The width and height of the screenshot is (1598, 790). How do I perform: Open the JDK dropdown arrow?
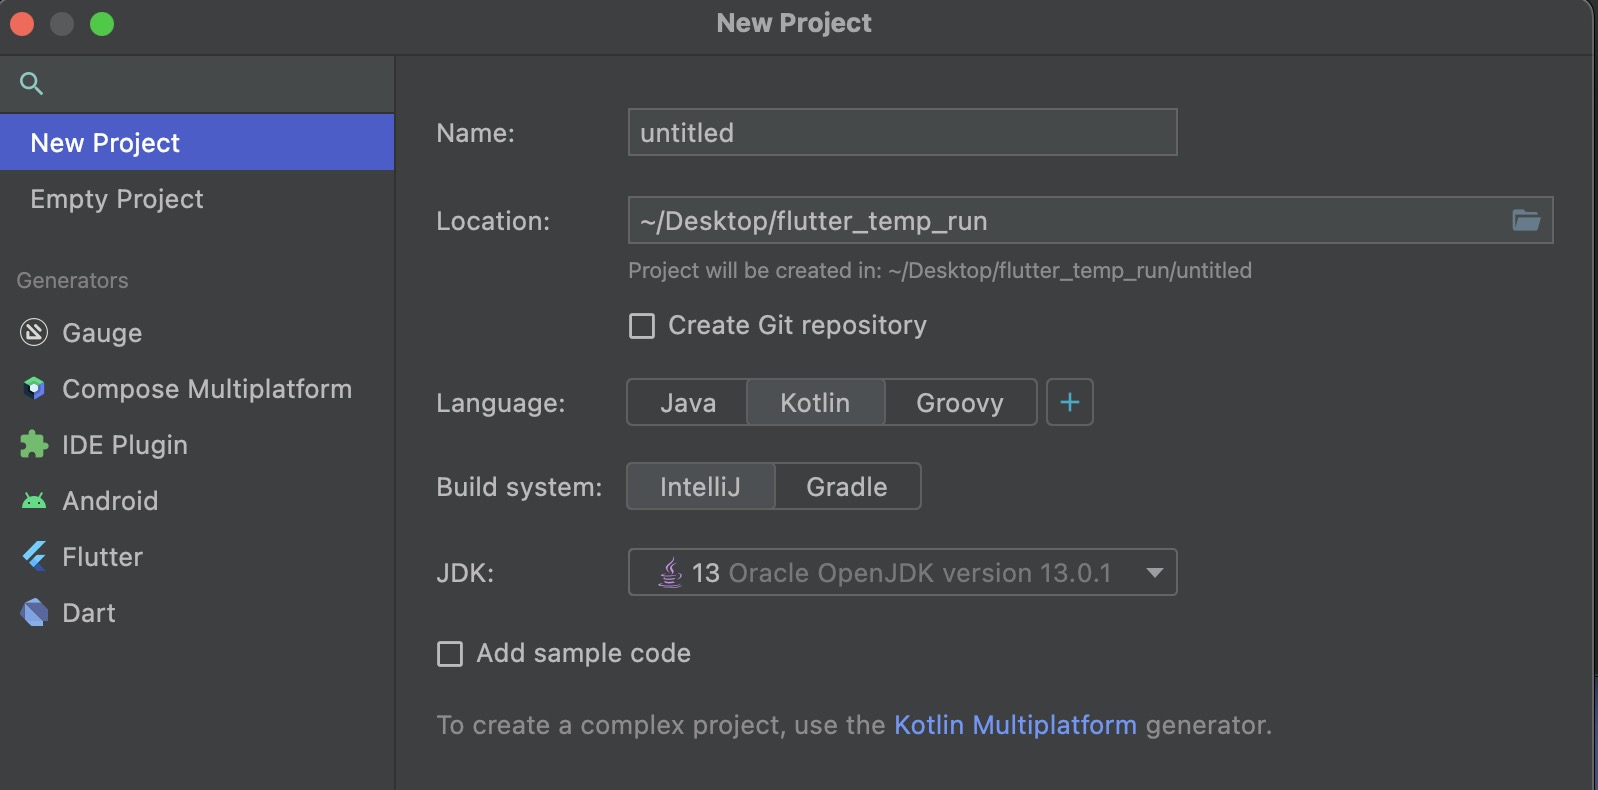coord(1154,573)
